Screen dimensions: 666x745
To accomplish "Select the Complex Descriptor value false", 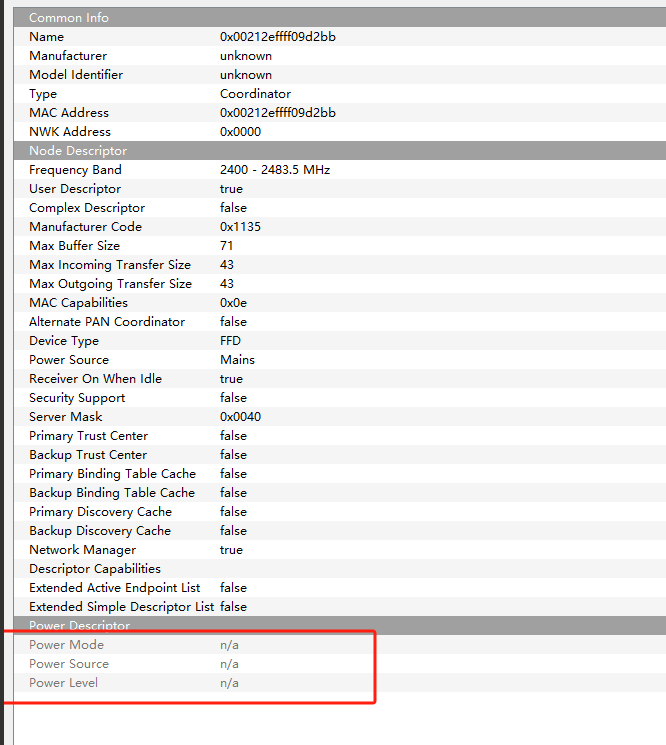I will pos(233,208).
